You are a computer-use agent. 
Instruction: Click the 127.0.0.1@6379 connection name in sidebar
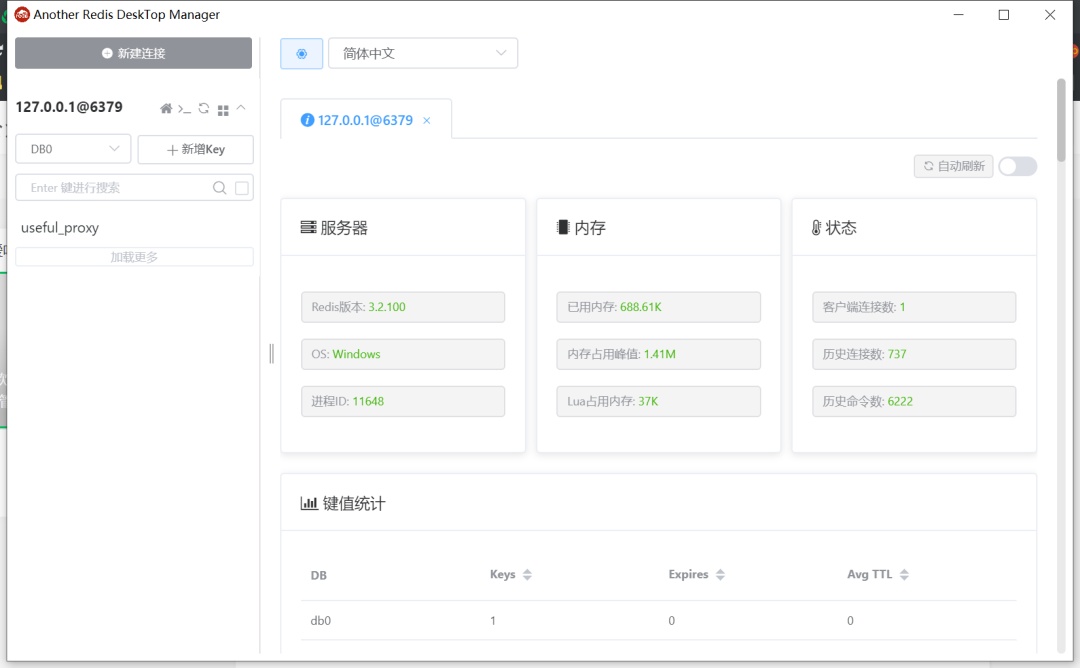tap(69, 107)
